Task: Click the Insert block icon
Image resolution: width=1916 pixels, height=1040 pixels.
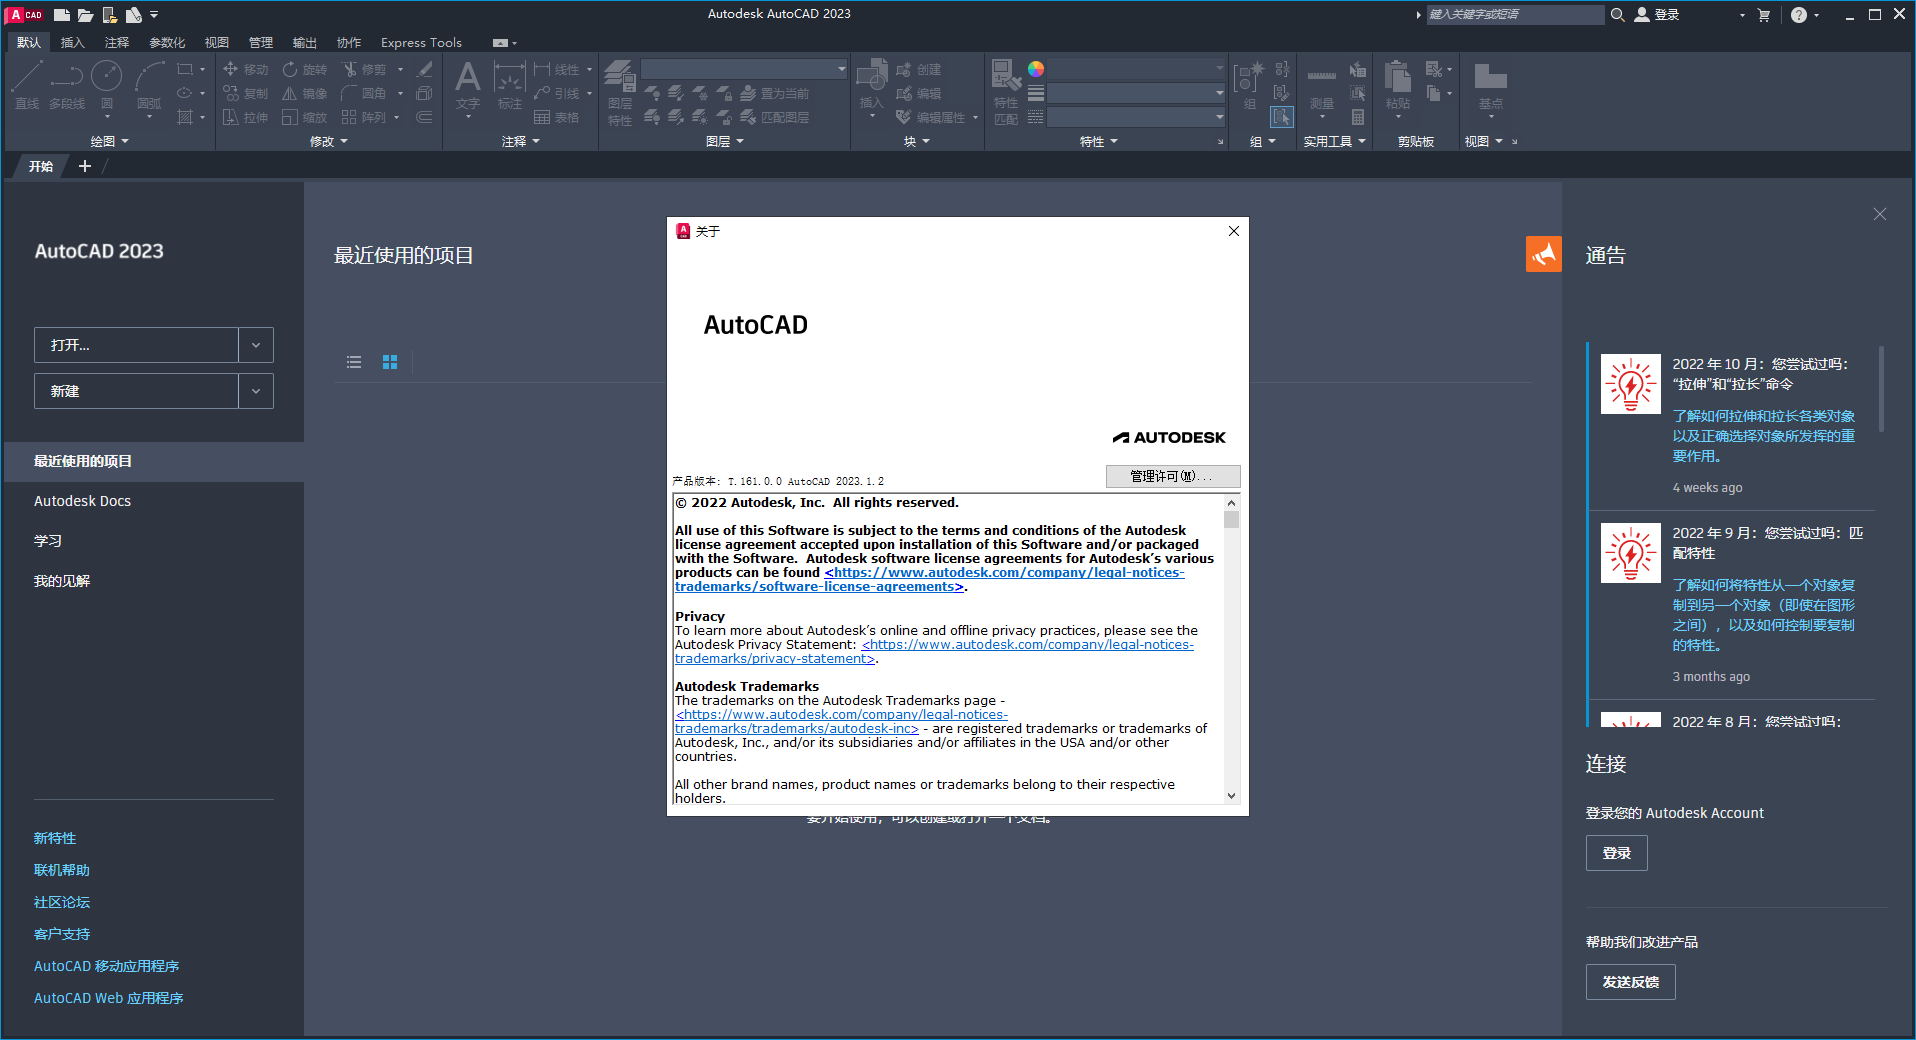Action: click(871, 82)
